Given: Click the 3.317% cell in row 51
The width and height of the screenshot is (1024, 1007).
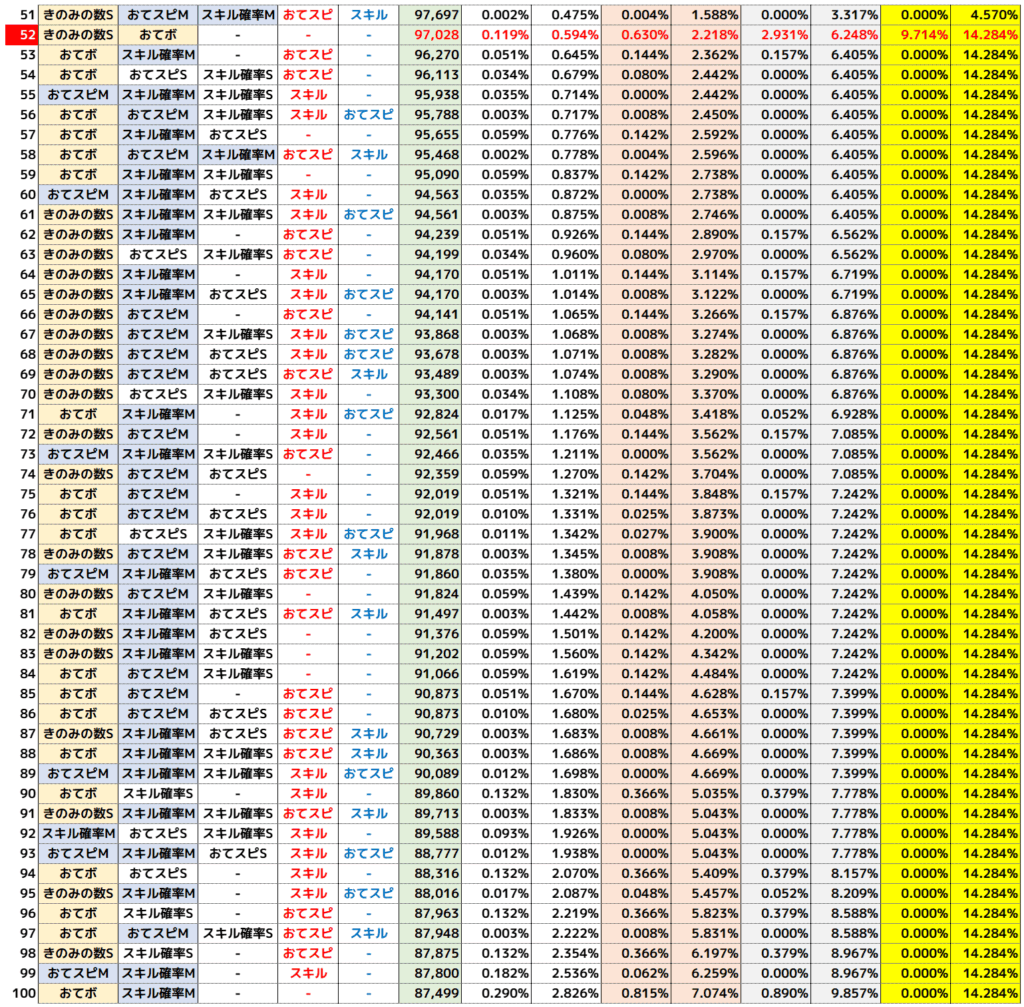Looking at the screenshot, I should tap(846, 15).
